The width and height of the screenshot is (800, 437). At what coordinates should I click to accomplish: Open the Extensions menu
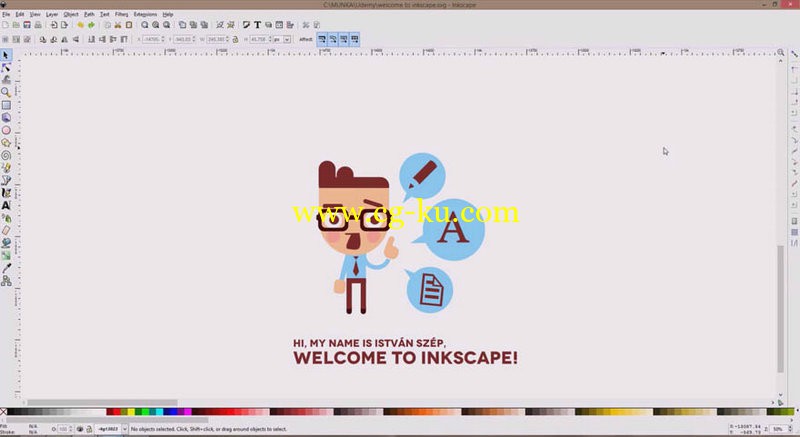[145, 14]
